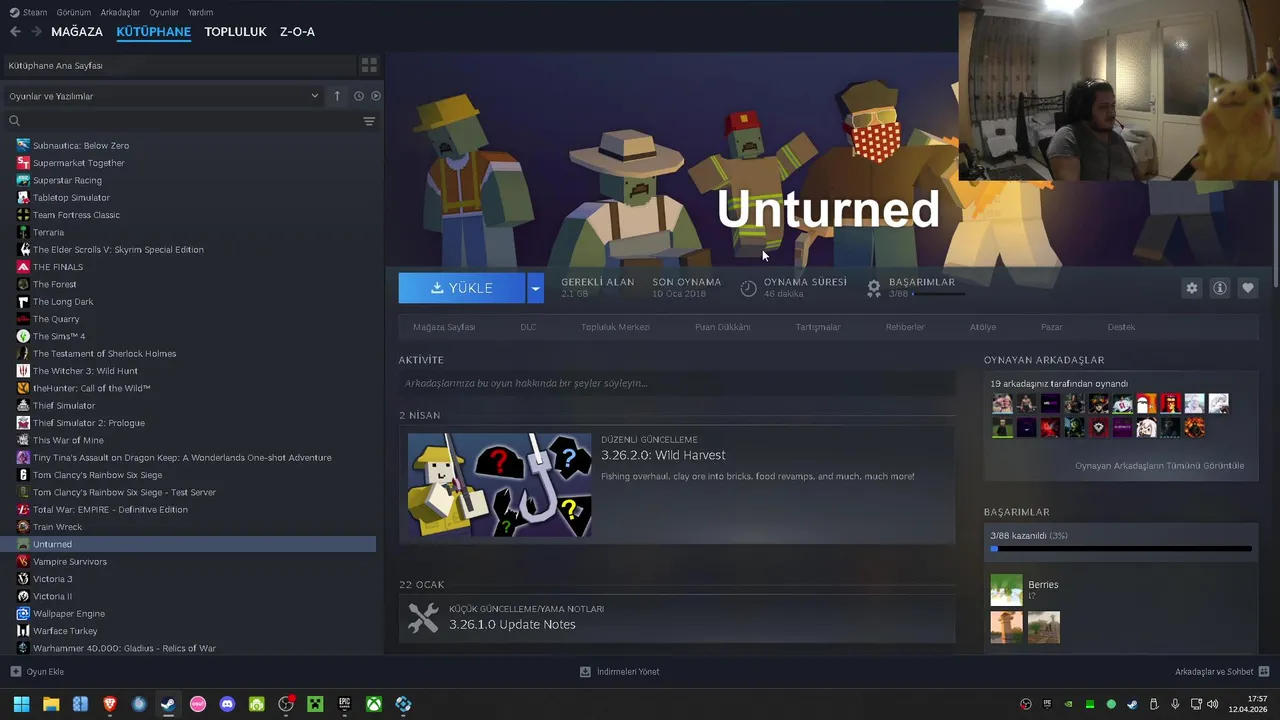Screen dimensions: 1280x720
Task: Open the Oyunlar menu
Action: click(164, 12)
